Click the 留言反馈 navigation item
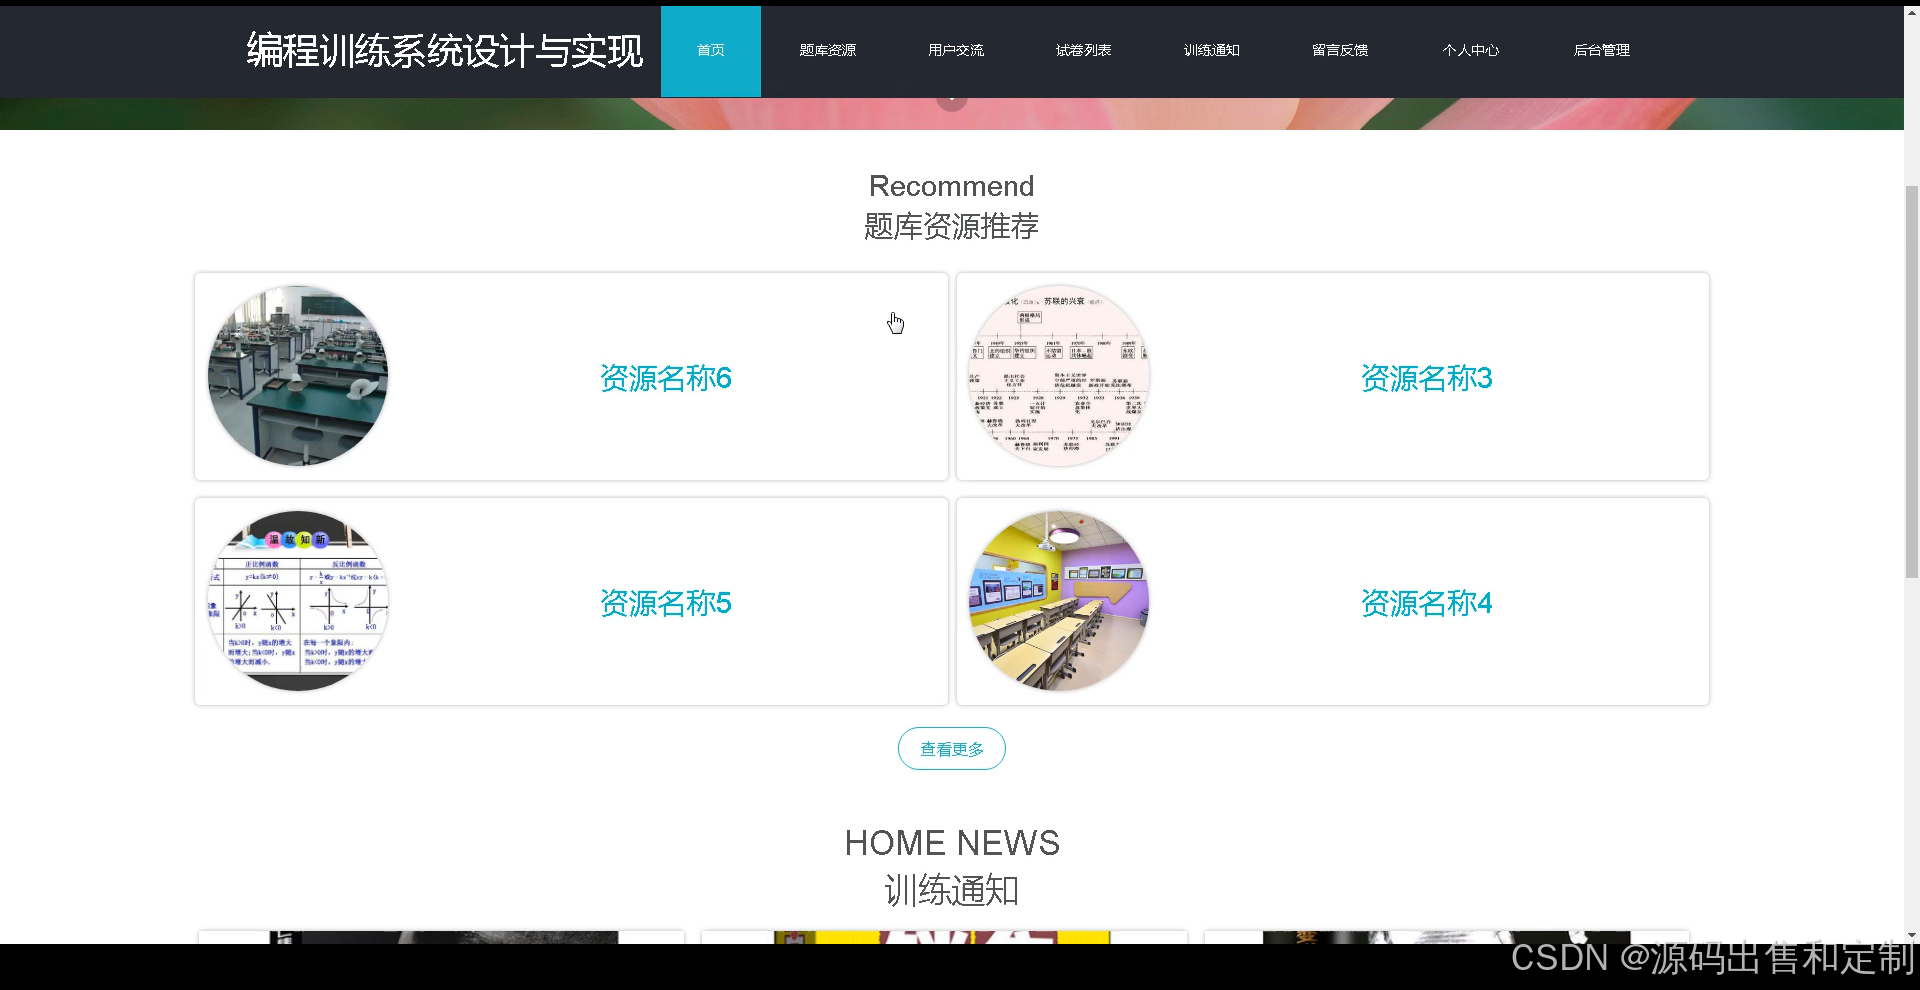 coord(1340,51)
